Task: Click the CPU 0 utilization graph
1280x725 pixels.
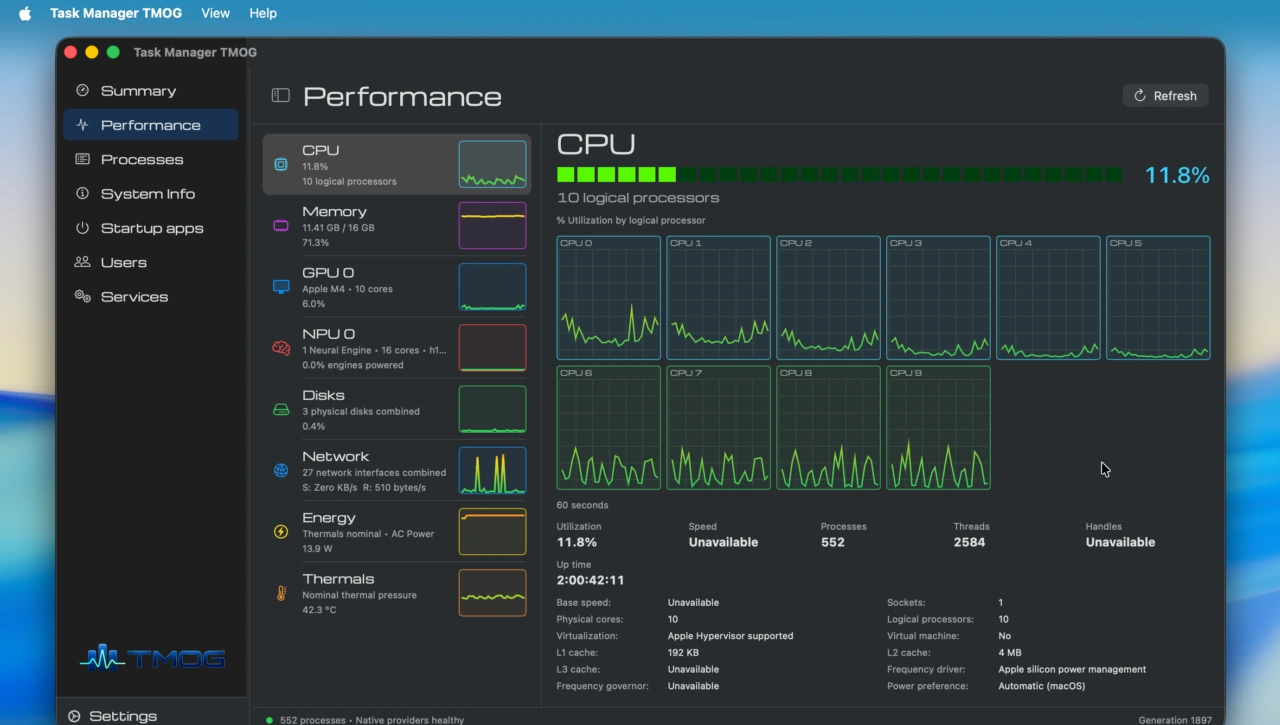Action: pos(609,298)
